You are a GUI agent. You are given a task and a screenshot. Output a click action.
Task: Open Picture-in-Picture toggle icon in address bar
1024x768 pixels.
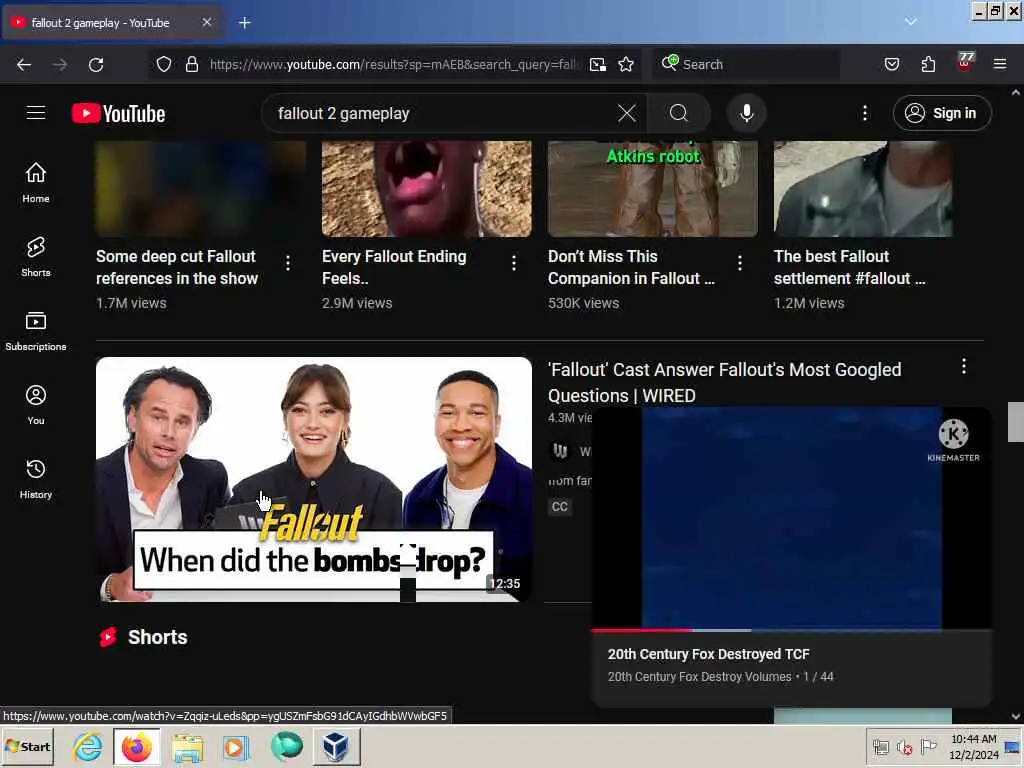598,64
